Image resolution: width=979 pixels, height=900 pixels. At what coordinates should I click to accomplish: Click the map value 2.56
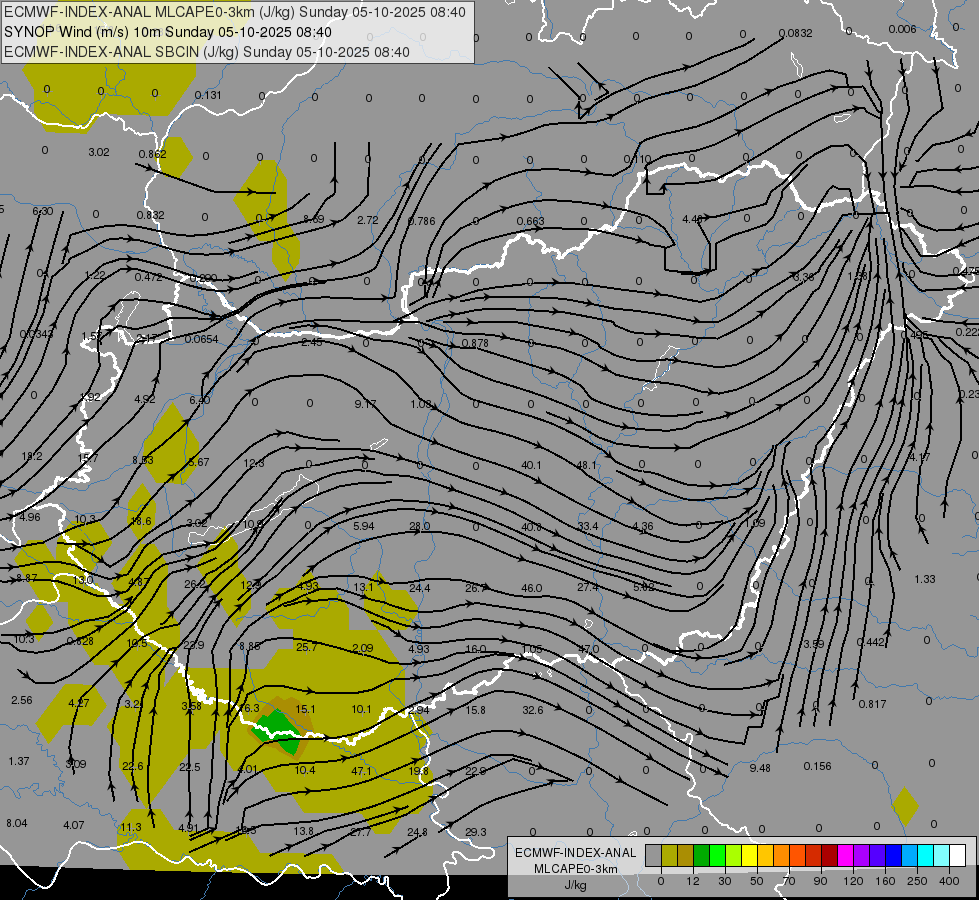(x=22, y=701)
